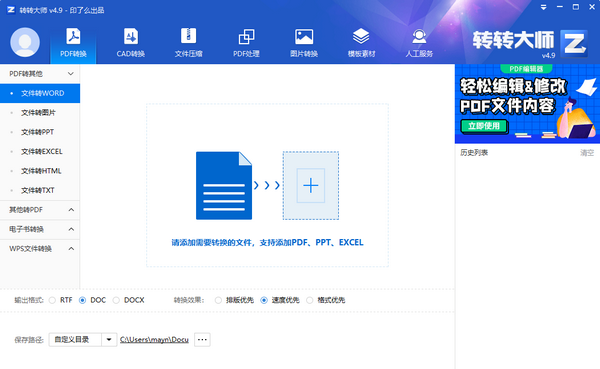Click the blue document icon
This screenshot has height=369, width=600.
224,186
